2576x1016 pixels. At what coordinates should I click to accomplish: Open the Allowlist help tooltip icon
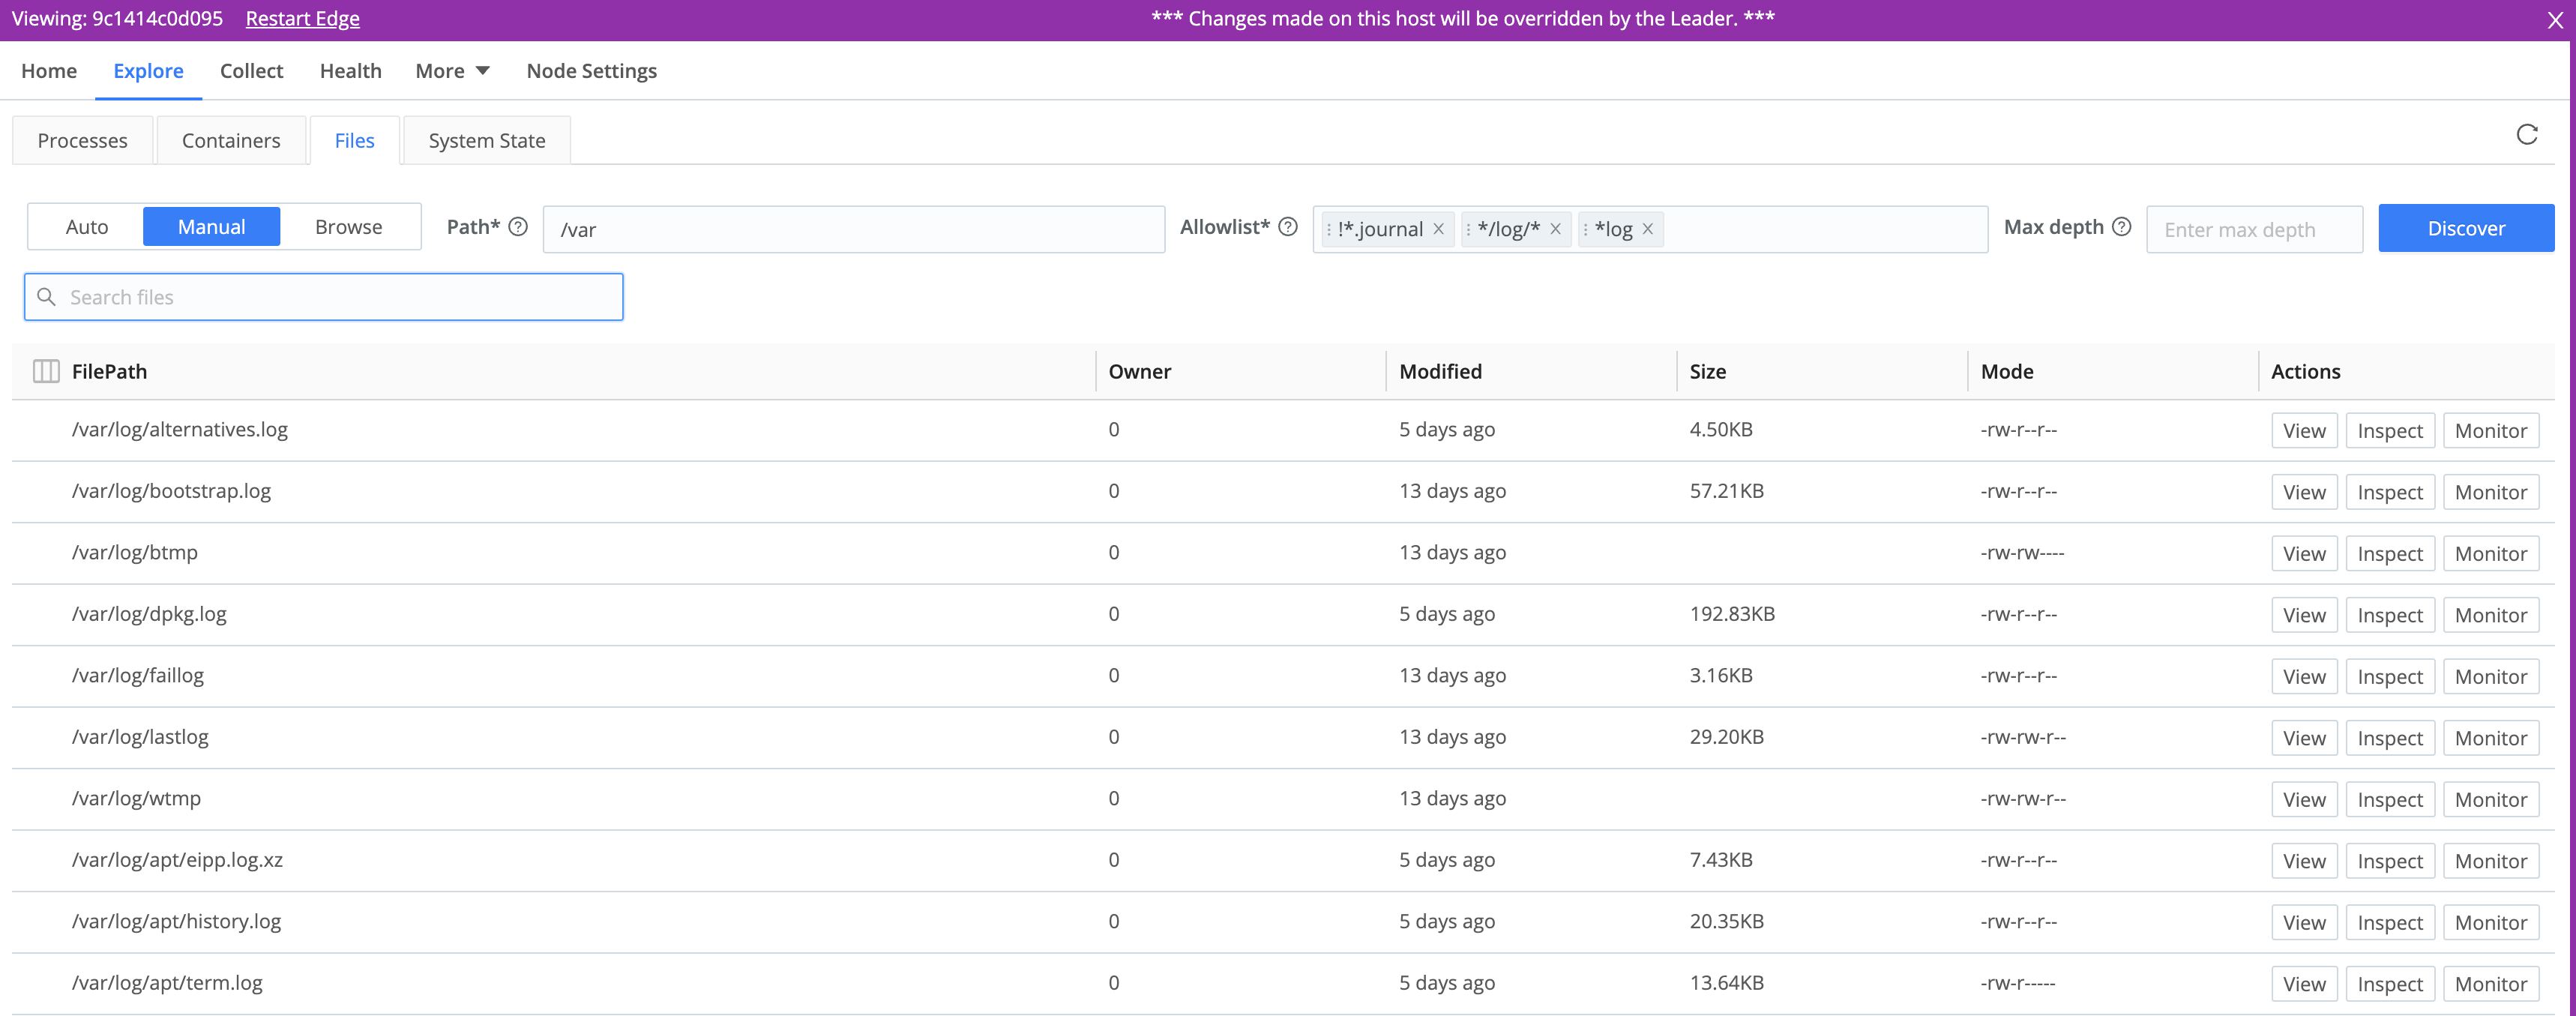[1288, 227]
